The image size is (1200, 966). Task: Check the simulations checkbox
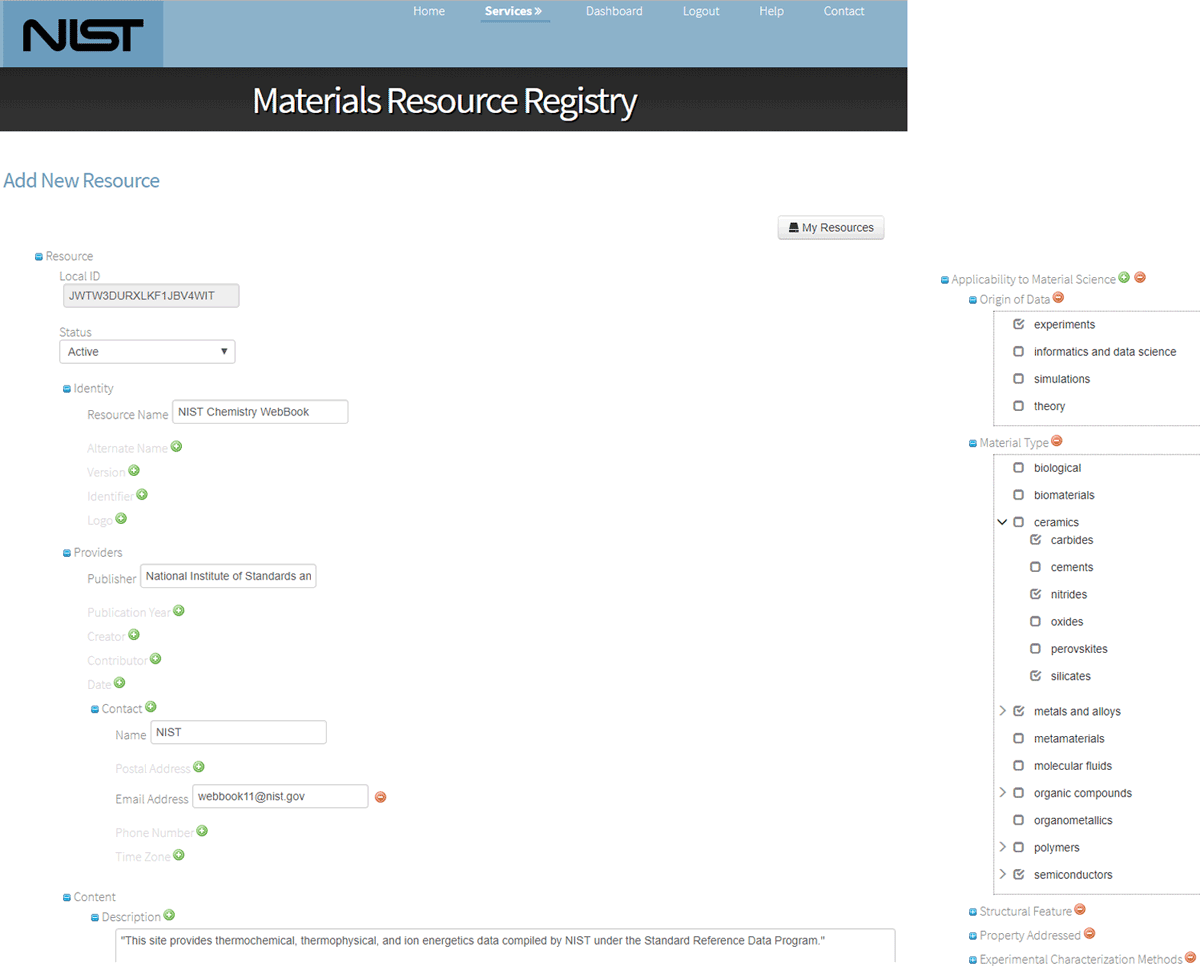(x=1019, y=379)
